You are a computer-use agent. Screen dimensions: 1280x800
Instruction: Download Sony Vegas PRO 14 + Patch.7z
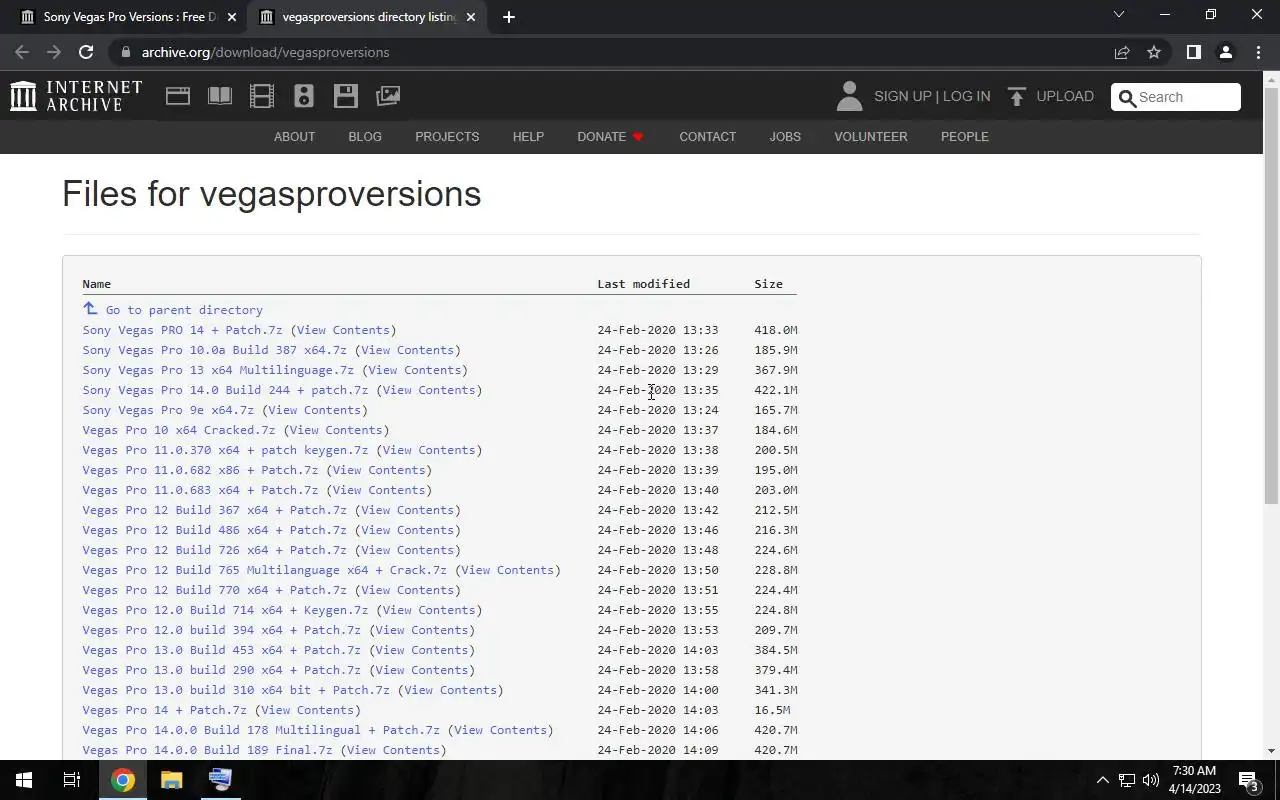pos(183,330)
